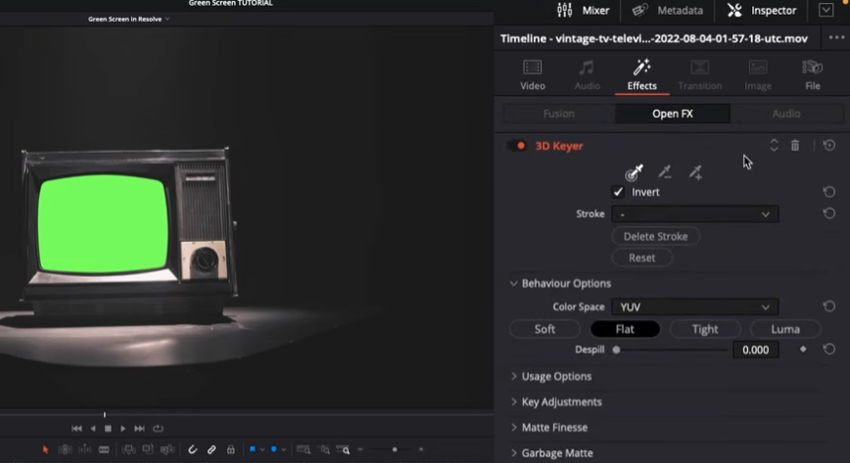Image resolution: width=850 pixels, height=463 pixels.
Task: Select the Soft behaviour option
Action: coord(545,329)
